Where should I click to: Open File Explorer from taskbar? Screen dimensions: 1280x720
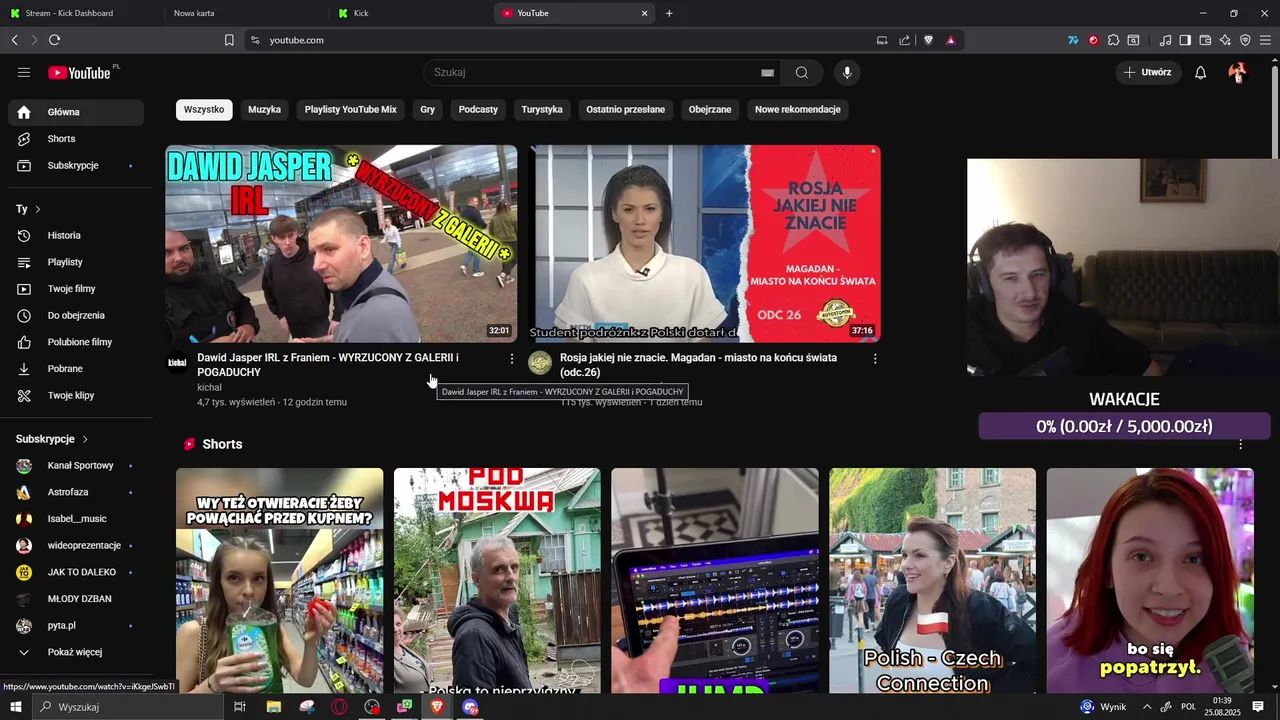click(x=273, y=707)
